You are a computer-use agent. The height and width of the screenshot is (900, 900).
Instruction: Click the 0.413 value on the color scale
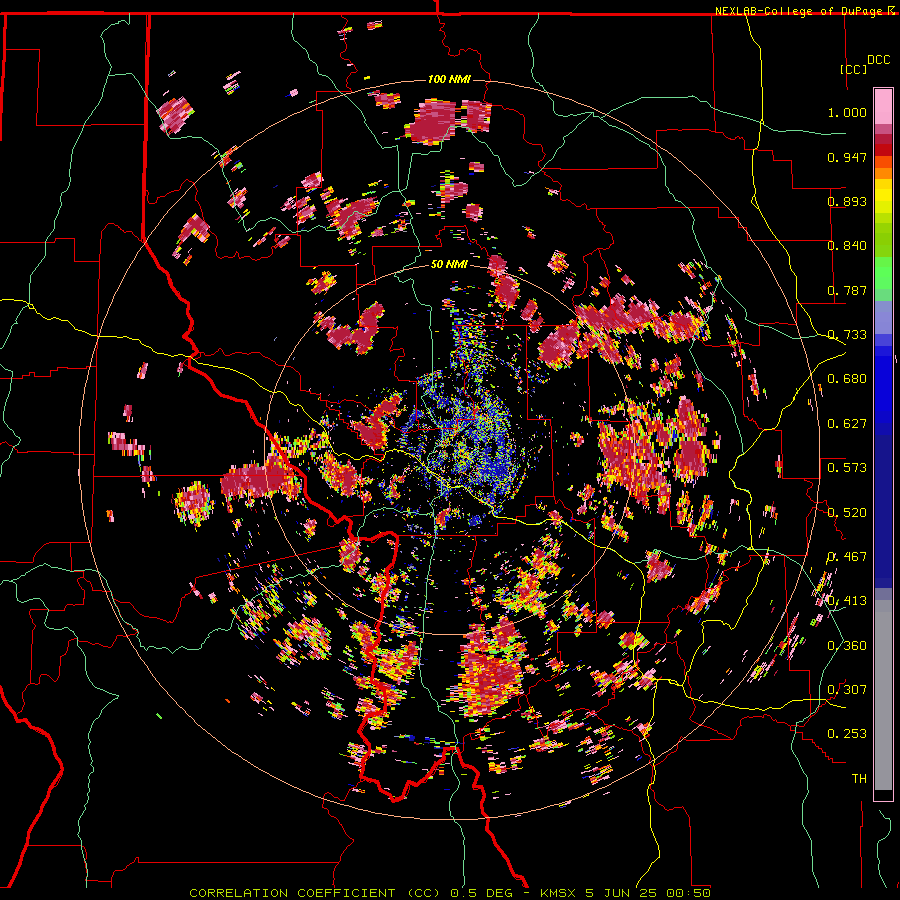click(x=847, y=601)
